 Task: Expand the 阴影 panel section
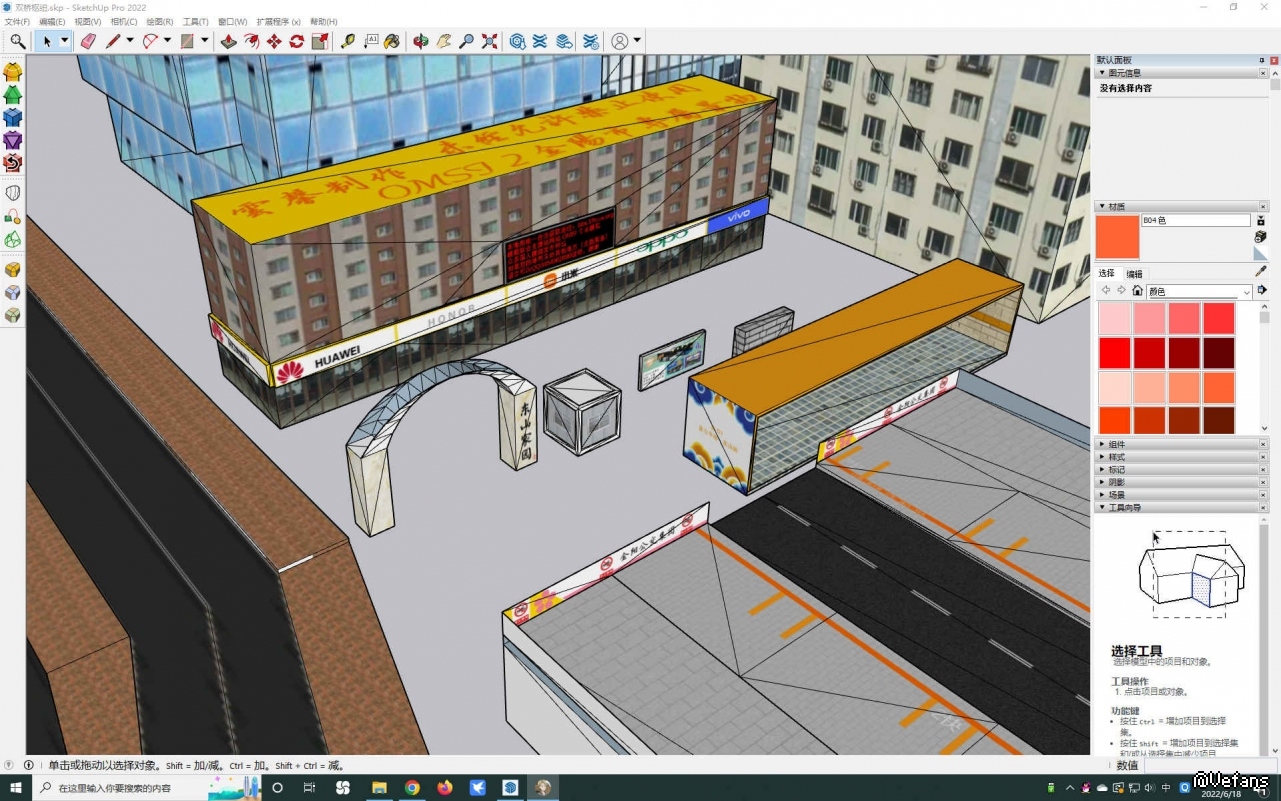(x=1117, y=482)
